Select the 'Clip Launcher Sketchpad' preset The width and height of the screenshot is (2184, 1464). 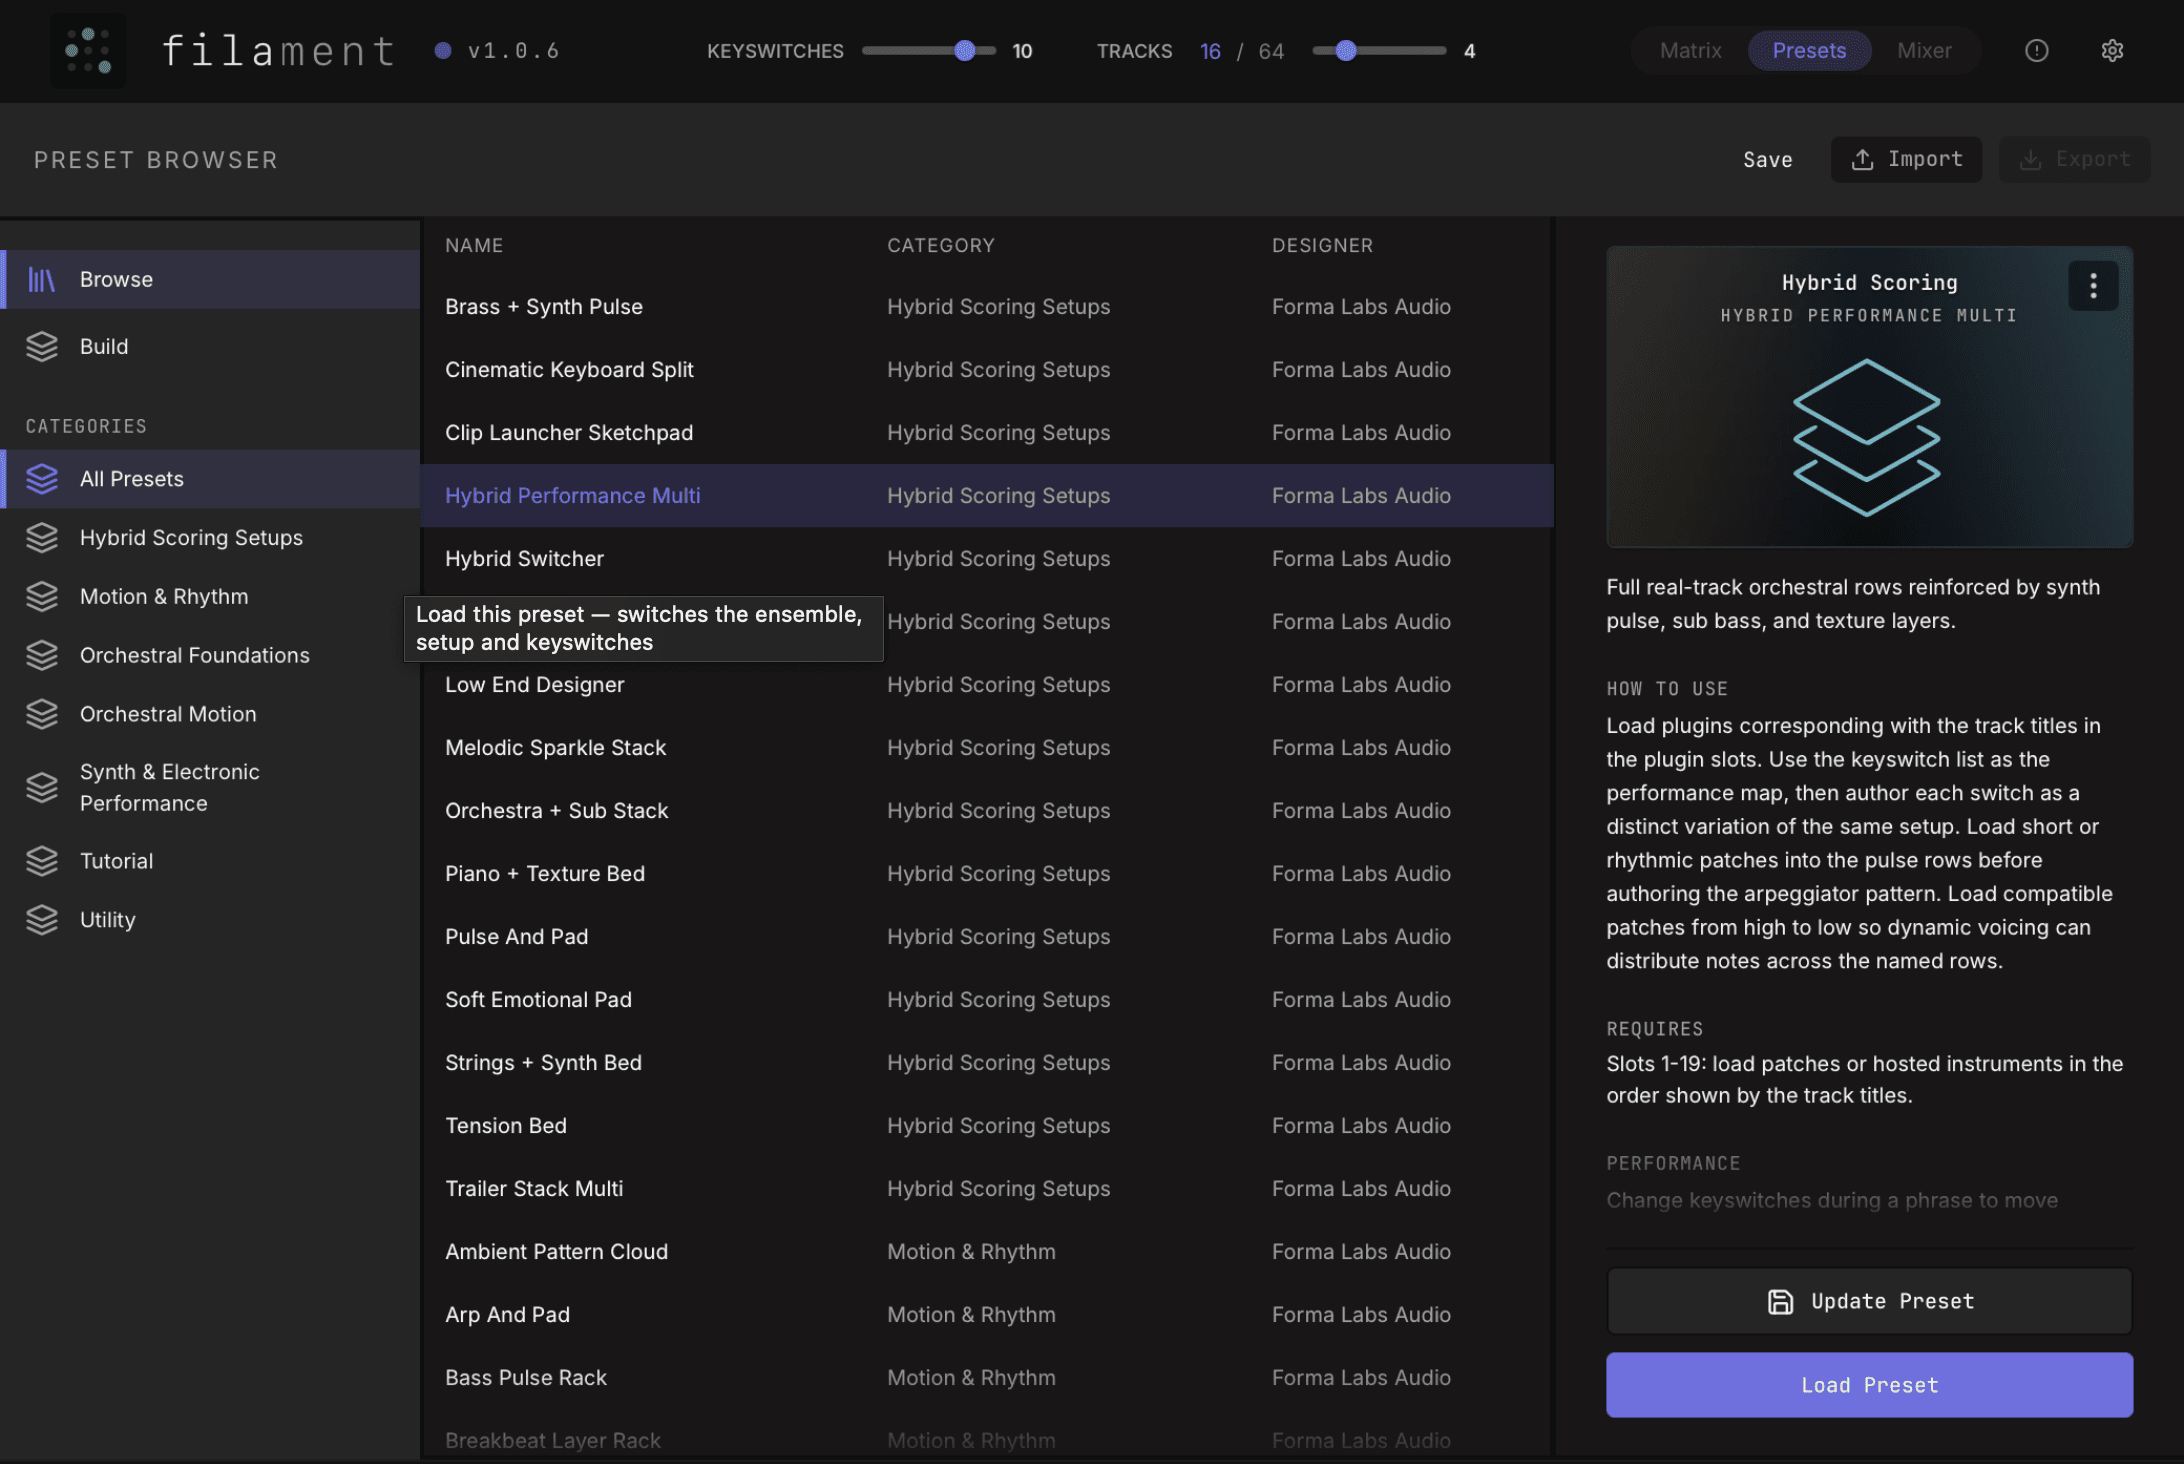pyautogui.click(x=987, y=433)
